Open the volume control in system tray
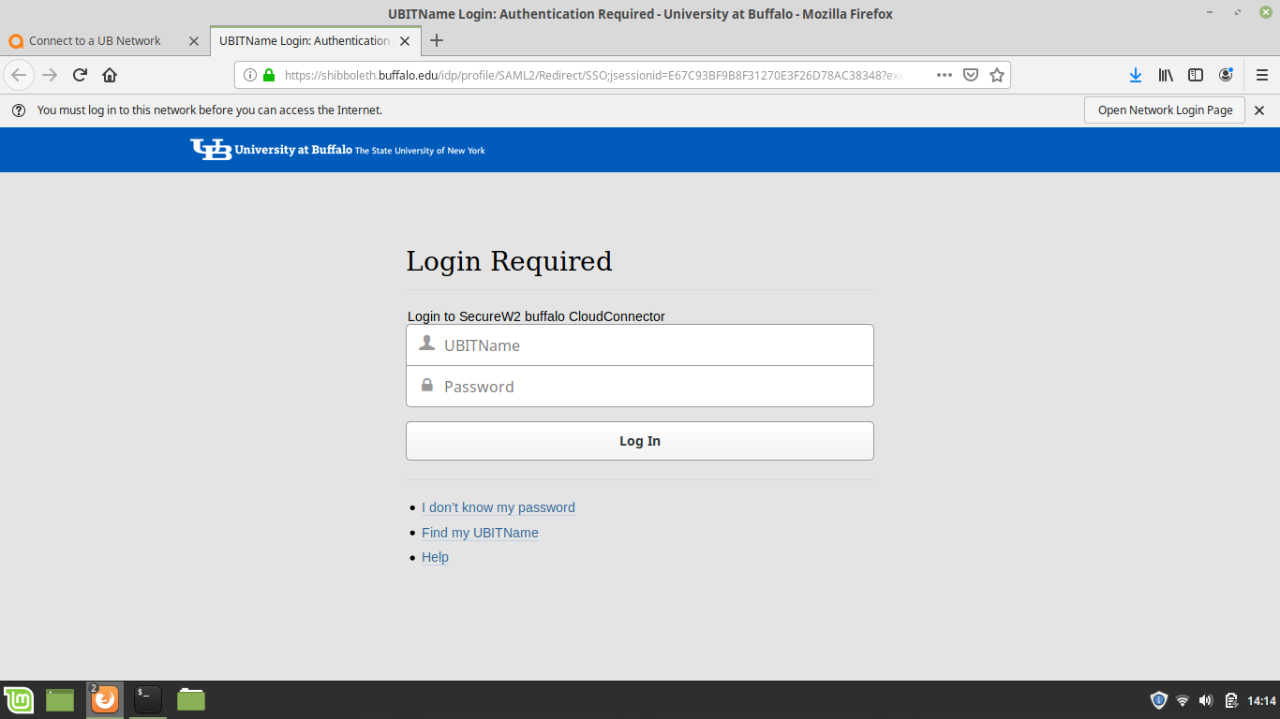1280x719 pixels. (x=1206, y=700)
